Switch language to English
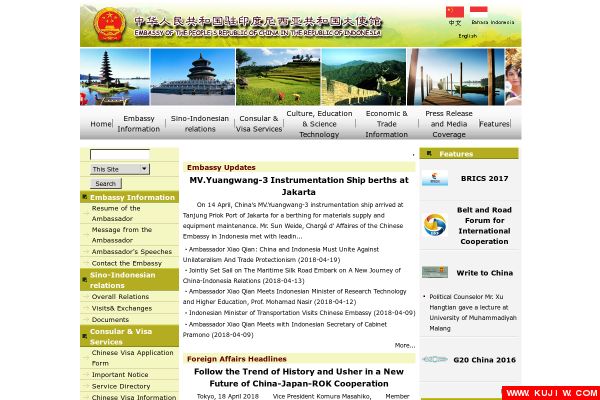This screenshot has height=400, width=600. click(x=468, y=36)
